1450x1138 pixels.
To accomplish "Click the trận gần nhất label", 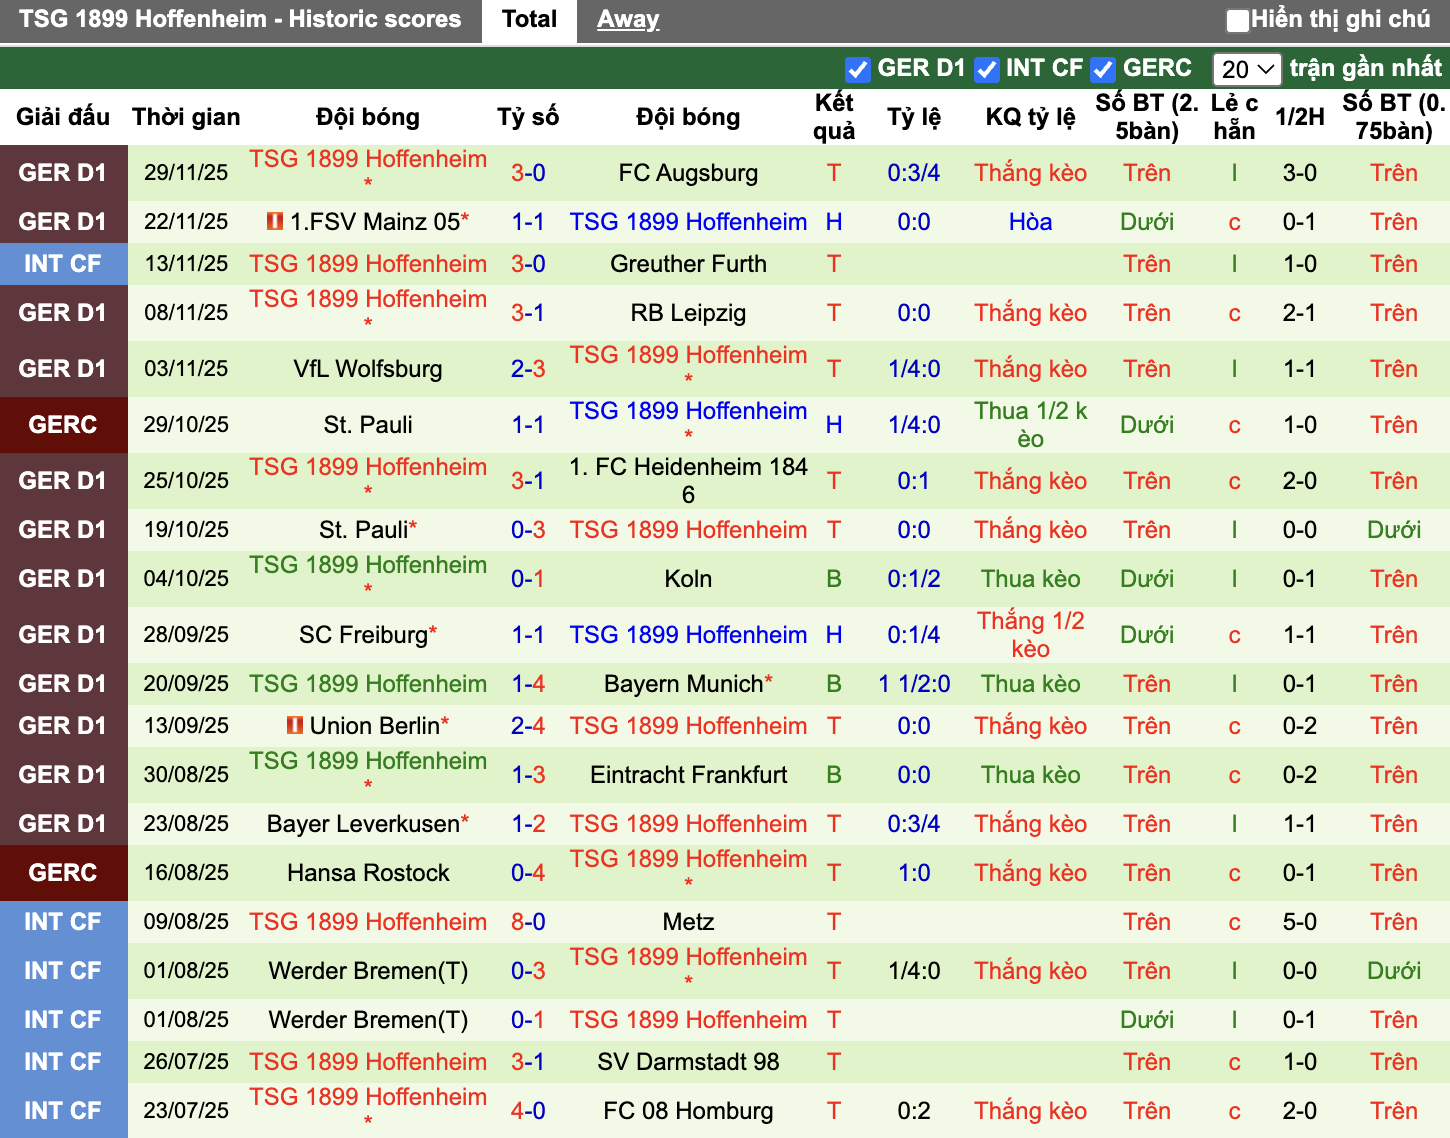I will point(1365,68).
